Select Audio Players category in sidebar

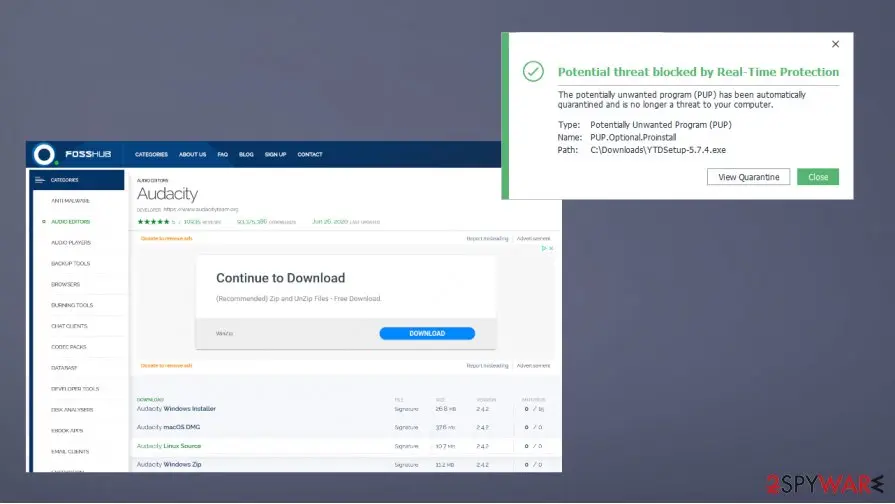(71, 243)
